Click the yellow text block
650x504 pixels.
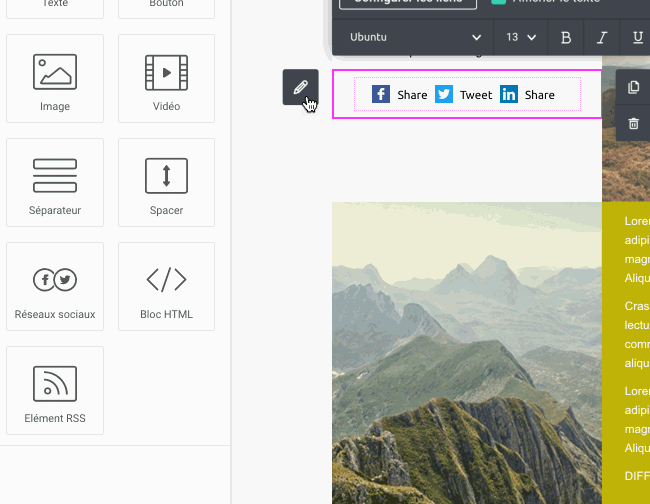pos(626,353)
